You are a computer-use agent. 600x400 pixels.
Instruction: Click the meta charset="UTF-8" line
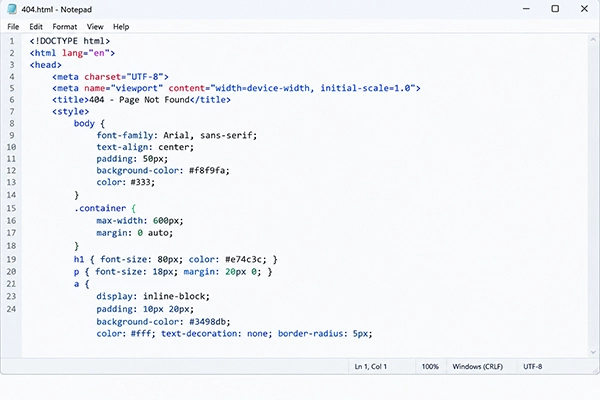[110, 77]
